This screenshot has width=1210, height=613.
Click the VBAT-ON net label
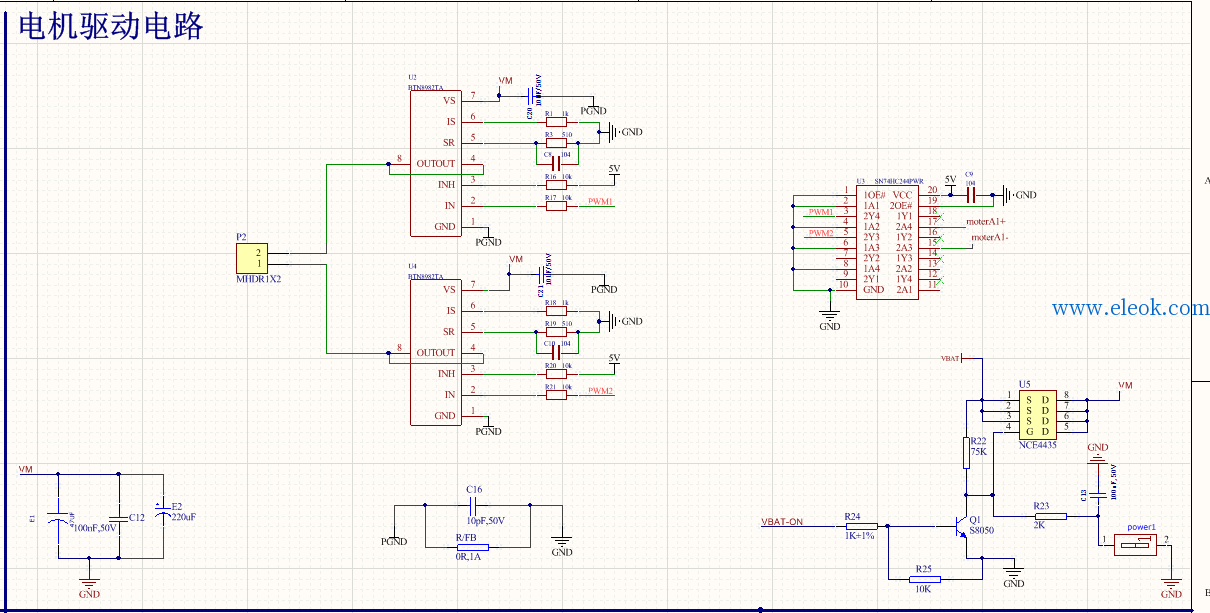(782, 521)
